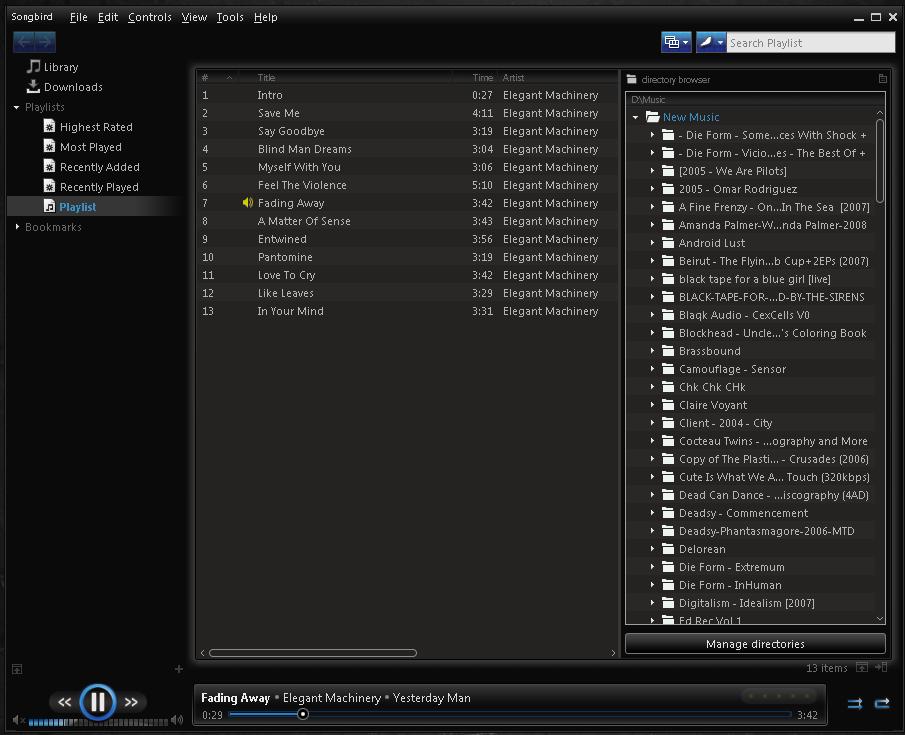Viewport: 905px width, 735px height.
Task: Toggle the rightmost pane icon below directory browser
Action: (881, 667)
